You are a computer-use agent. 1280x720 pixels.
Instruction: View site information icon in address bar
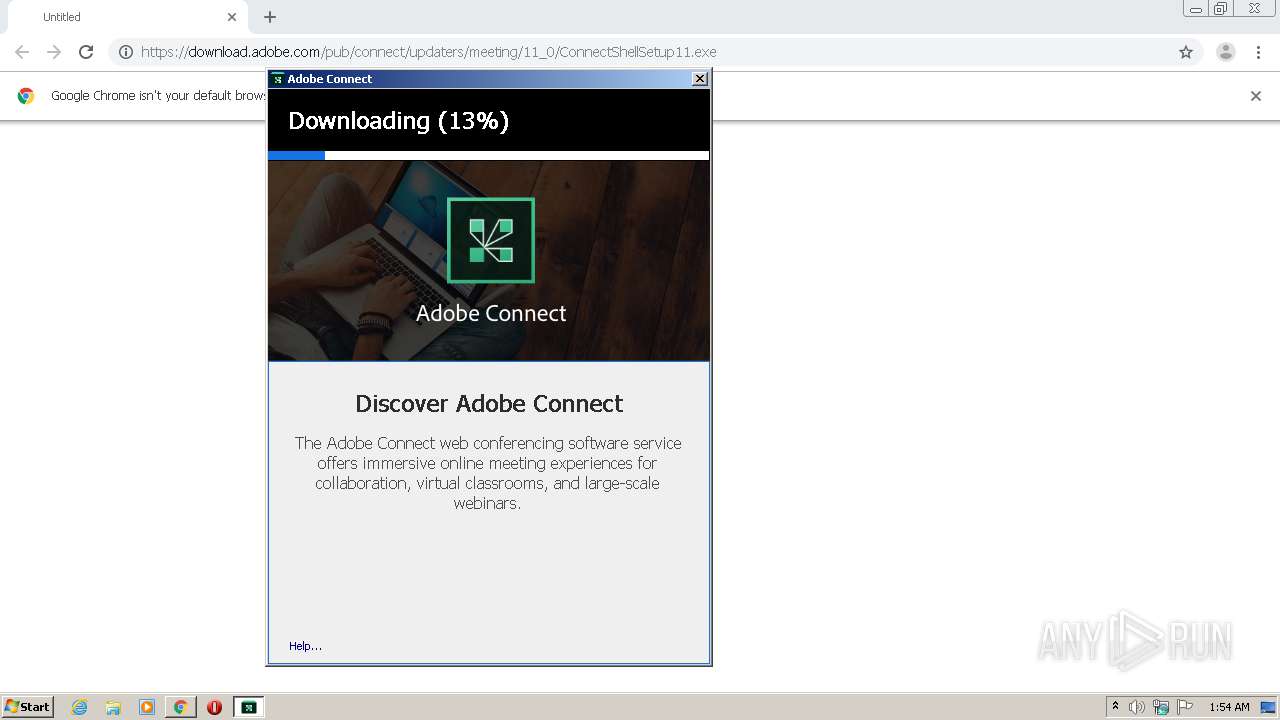pos(126,52)
